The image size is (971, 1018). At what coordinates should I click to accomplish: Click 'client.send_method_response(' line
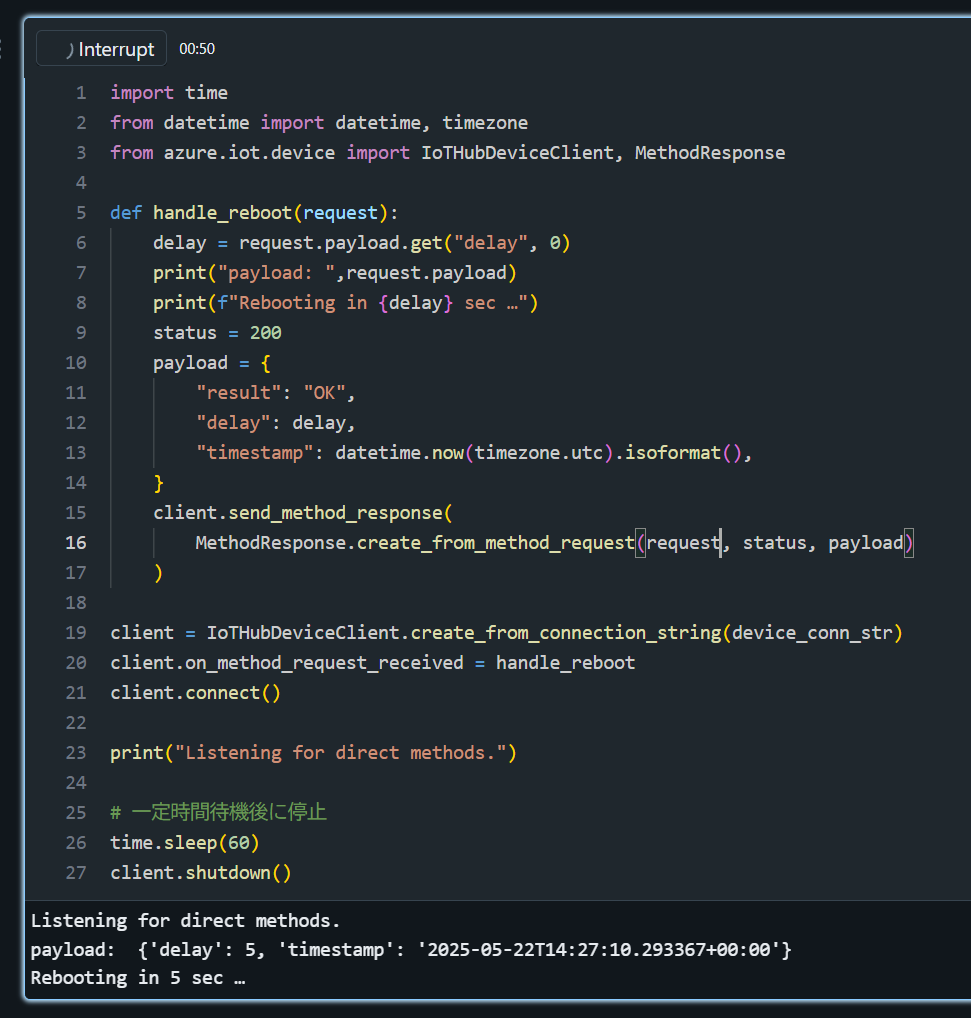pyautogui.click(x=302, y=513)
